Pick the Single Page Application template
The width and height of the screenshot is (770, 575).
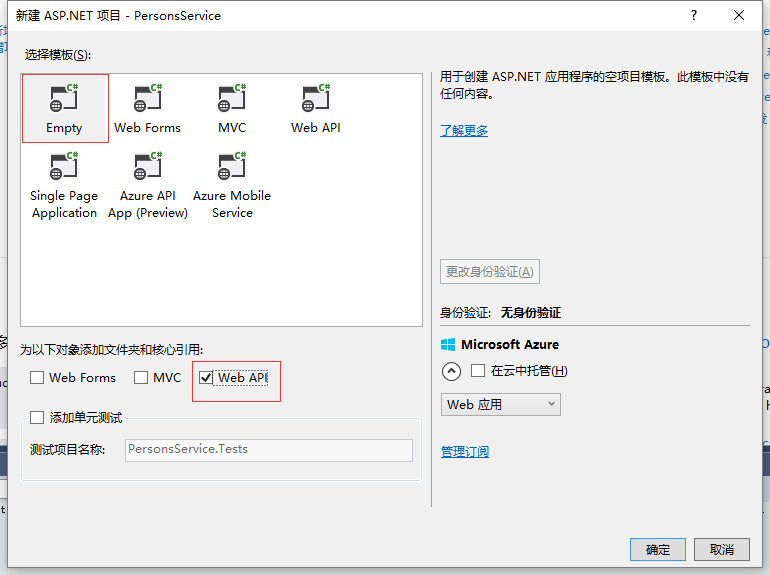pos(64,185)
